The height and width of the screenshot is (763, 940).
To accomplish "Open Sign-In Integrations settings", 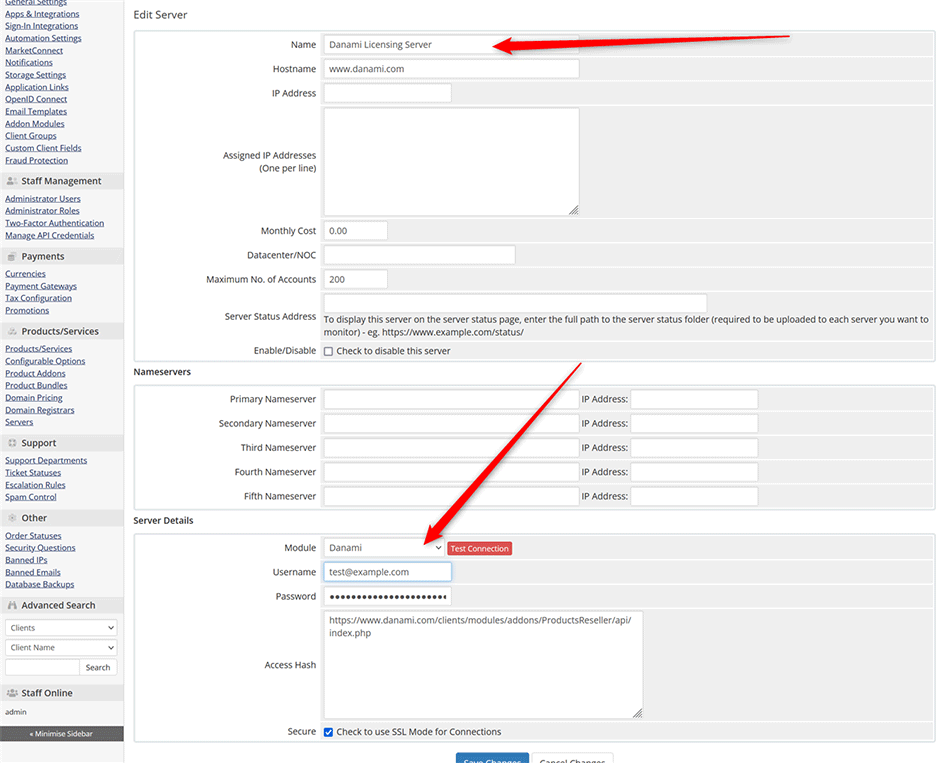I will (x=41, y=26).
